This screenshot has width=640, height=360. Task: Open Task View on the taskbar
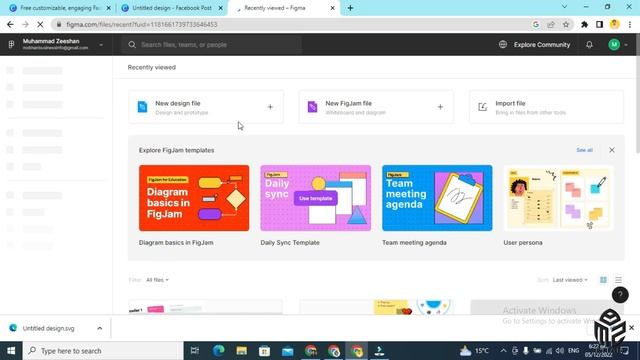click(195, 351)
